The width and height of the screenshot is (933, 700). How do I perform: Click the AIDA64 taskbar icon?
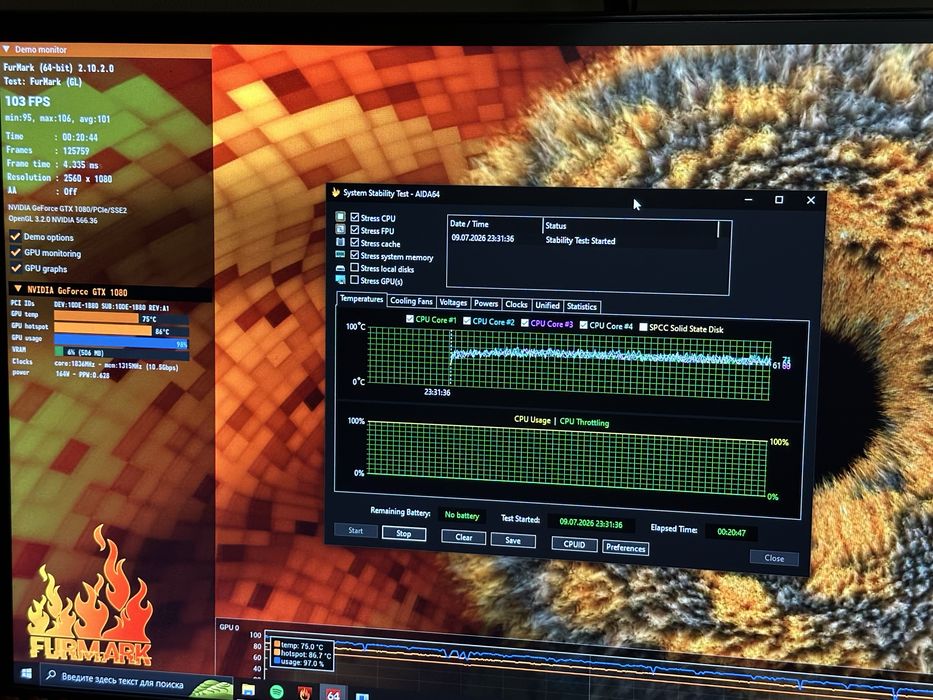[x=333, y=694]
